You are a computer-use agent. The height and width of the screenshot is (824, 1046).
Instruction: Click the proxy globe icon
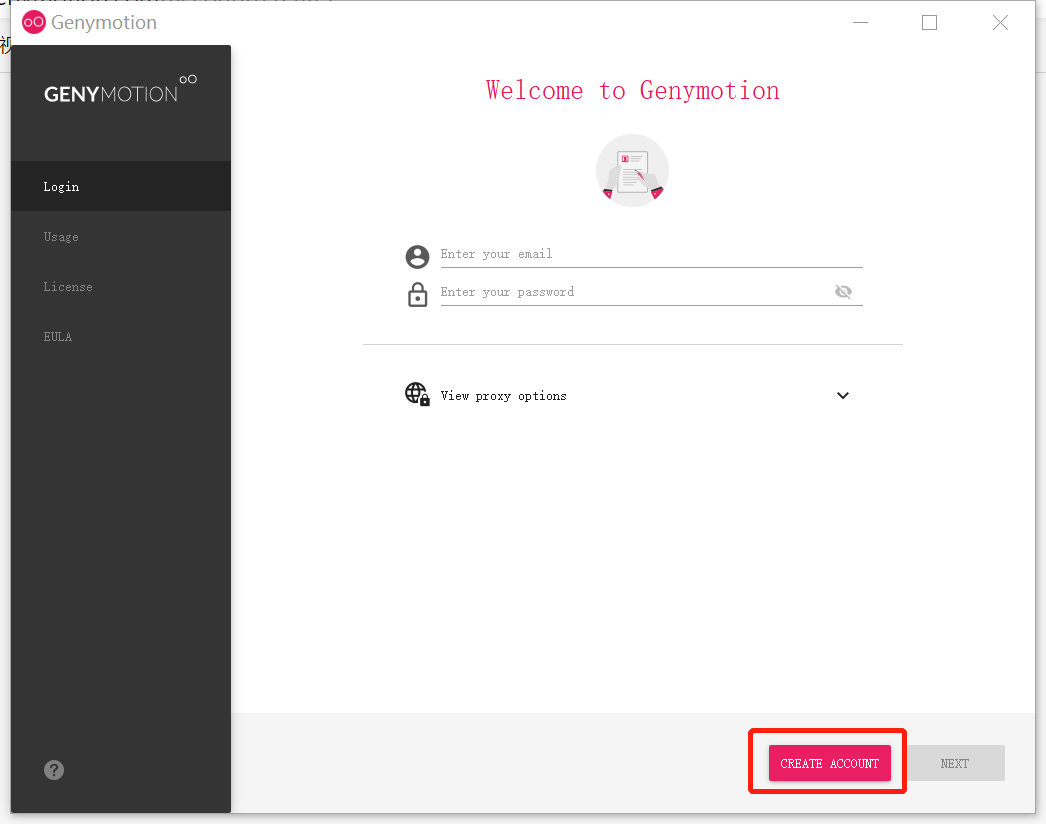pyautogui.click(x=417, y=394)
